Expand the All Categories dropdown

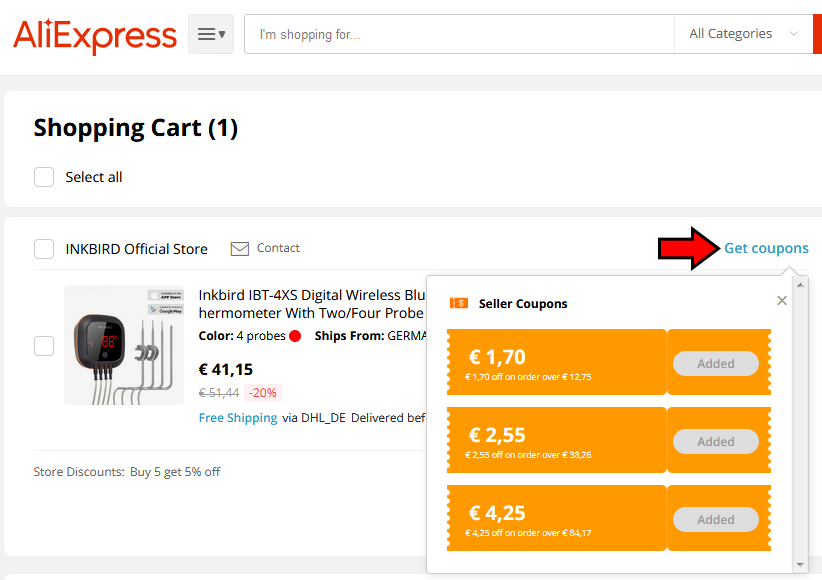click(743, 34)
